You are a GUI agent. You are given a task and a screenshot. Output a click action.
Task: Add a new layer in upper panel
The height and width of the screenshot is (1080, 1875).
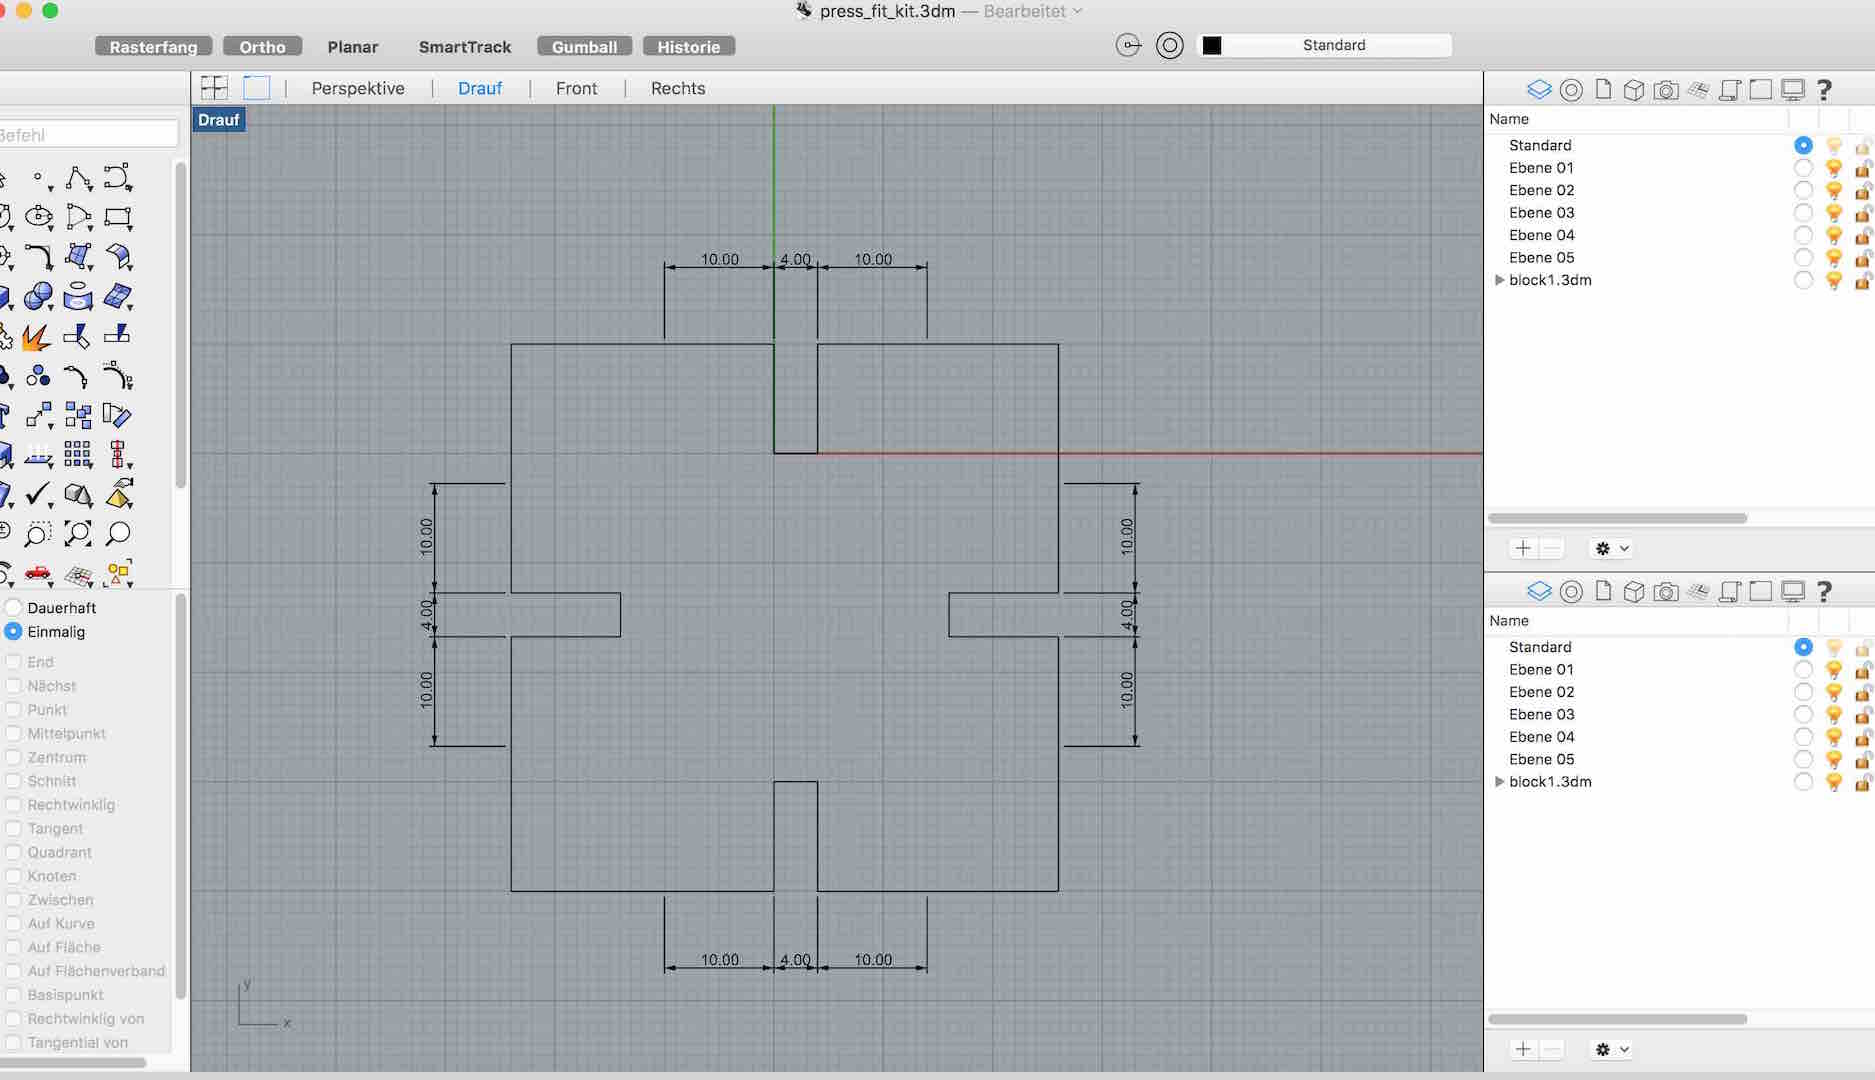(x=1522, y=548)
